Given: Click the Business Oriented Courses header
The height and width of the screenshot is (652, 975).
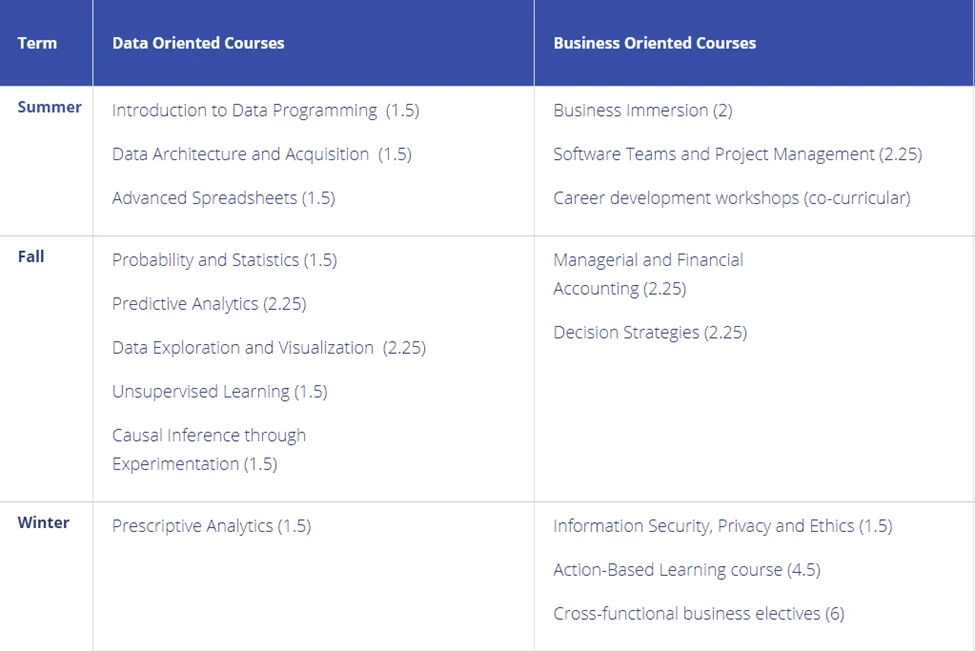Looking at the screenshot, I should point(654,43).
